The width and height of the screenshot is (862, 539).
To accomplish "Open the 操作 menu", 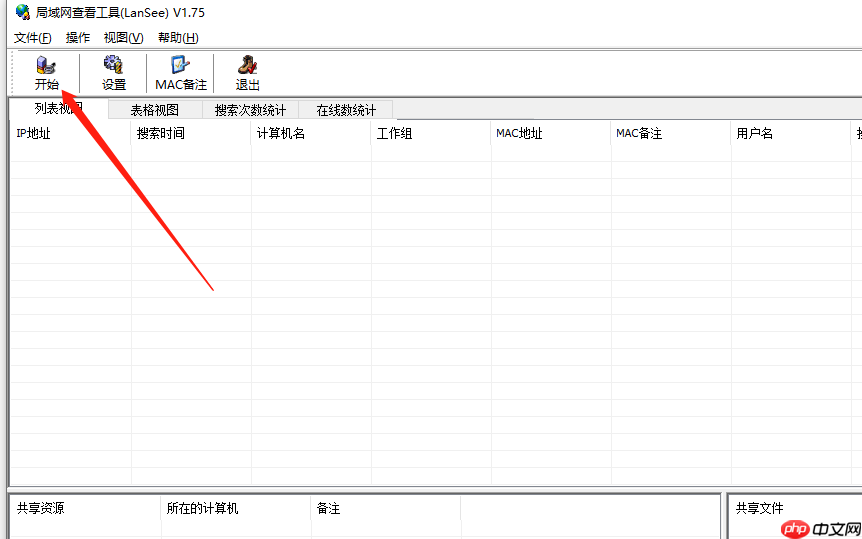I will coord(78,37).
